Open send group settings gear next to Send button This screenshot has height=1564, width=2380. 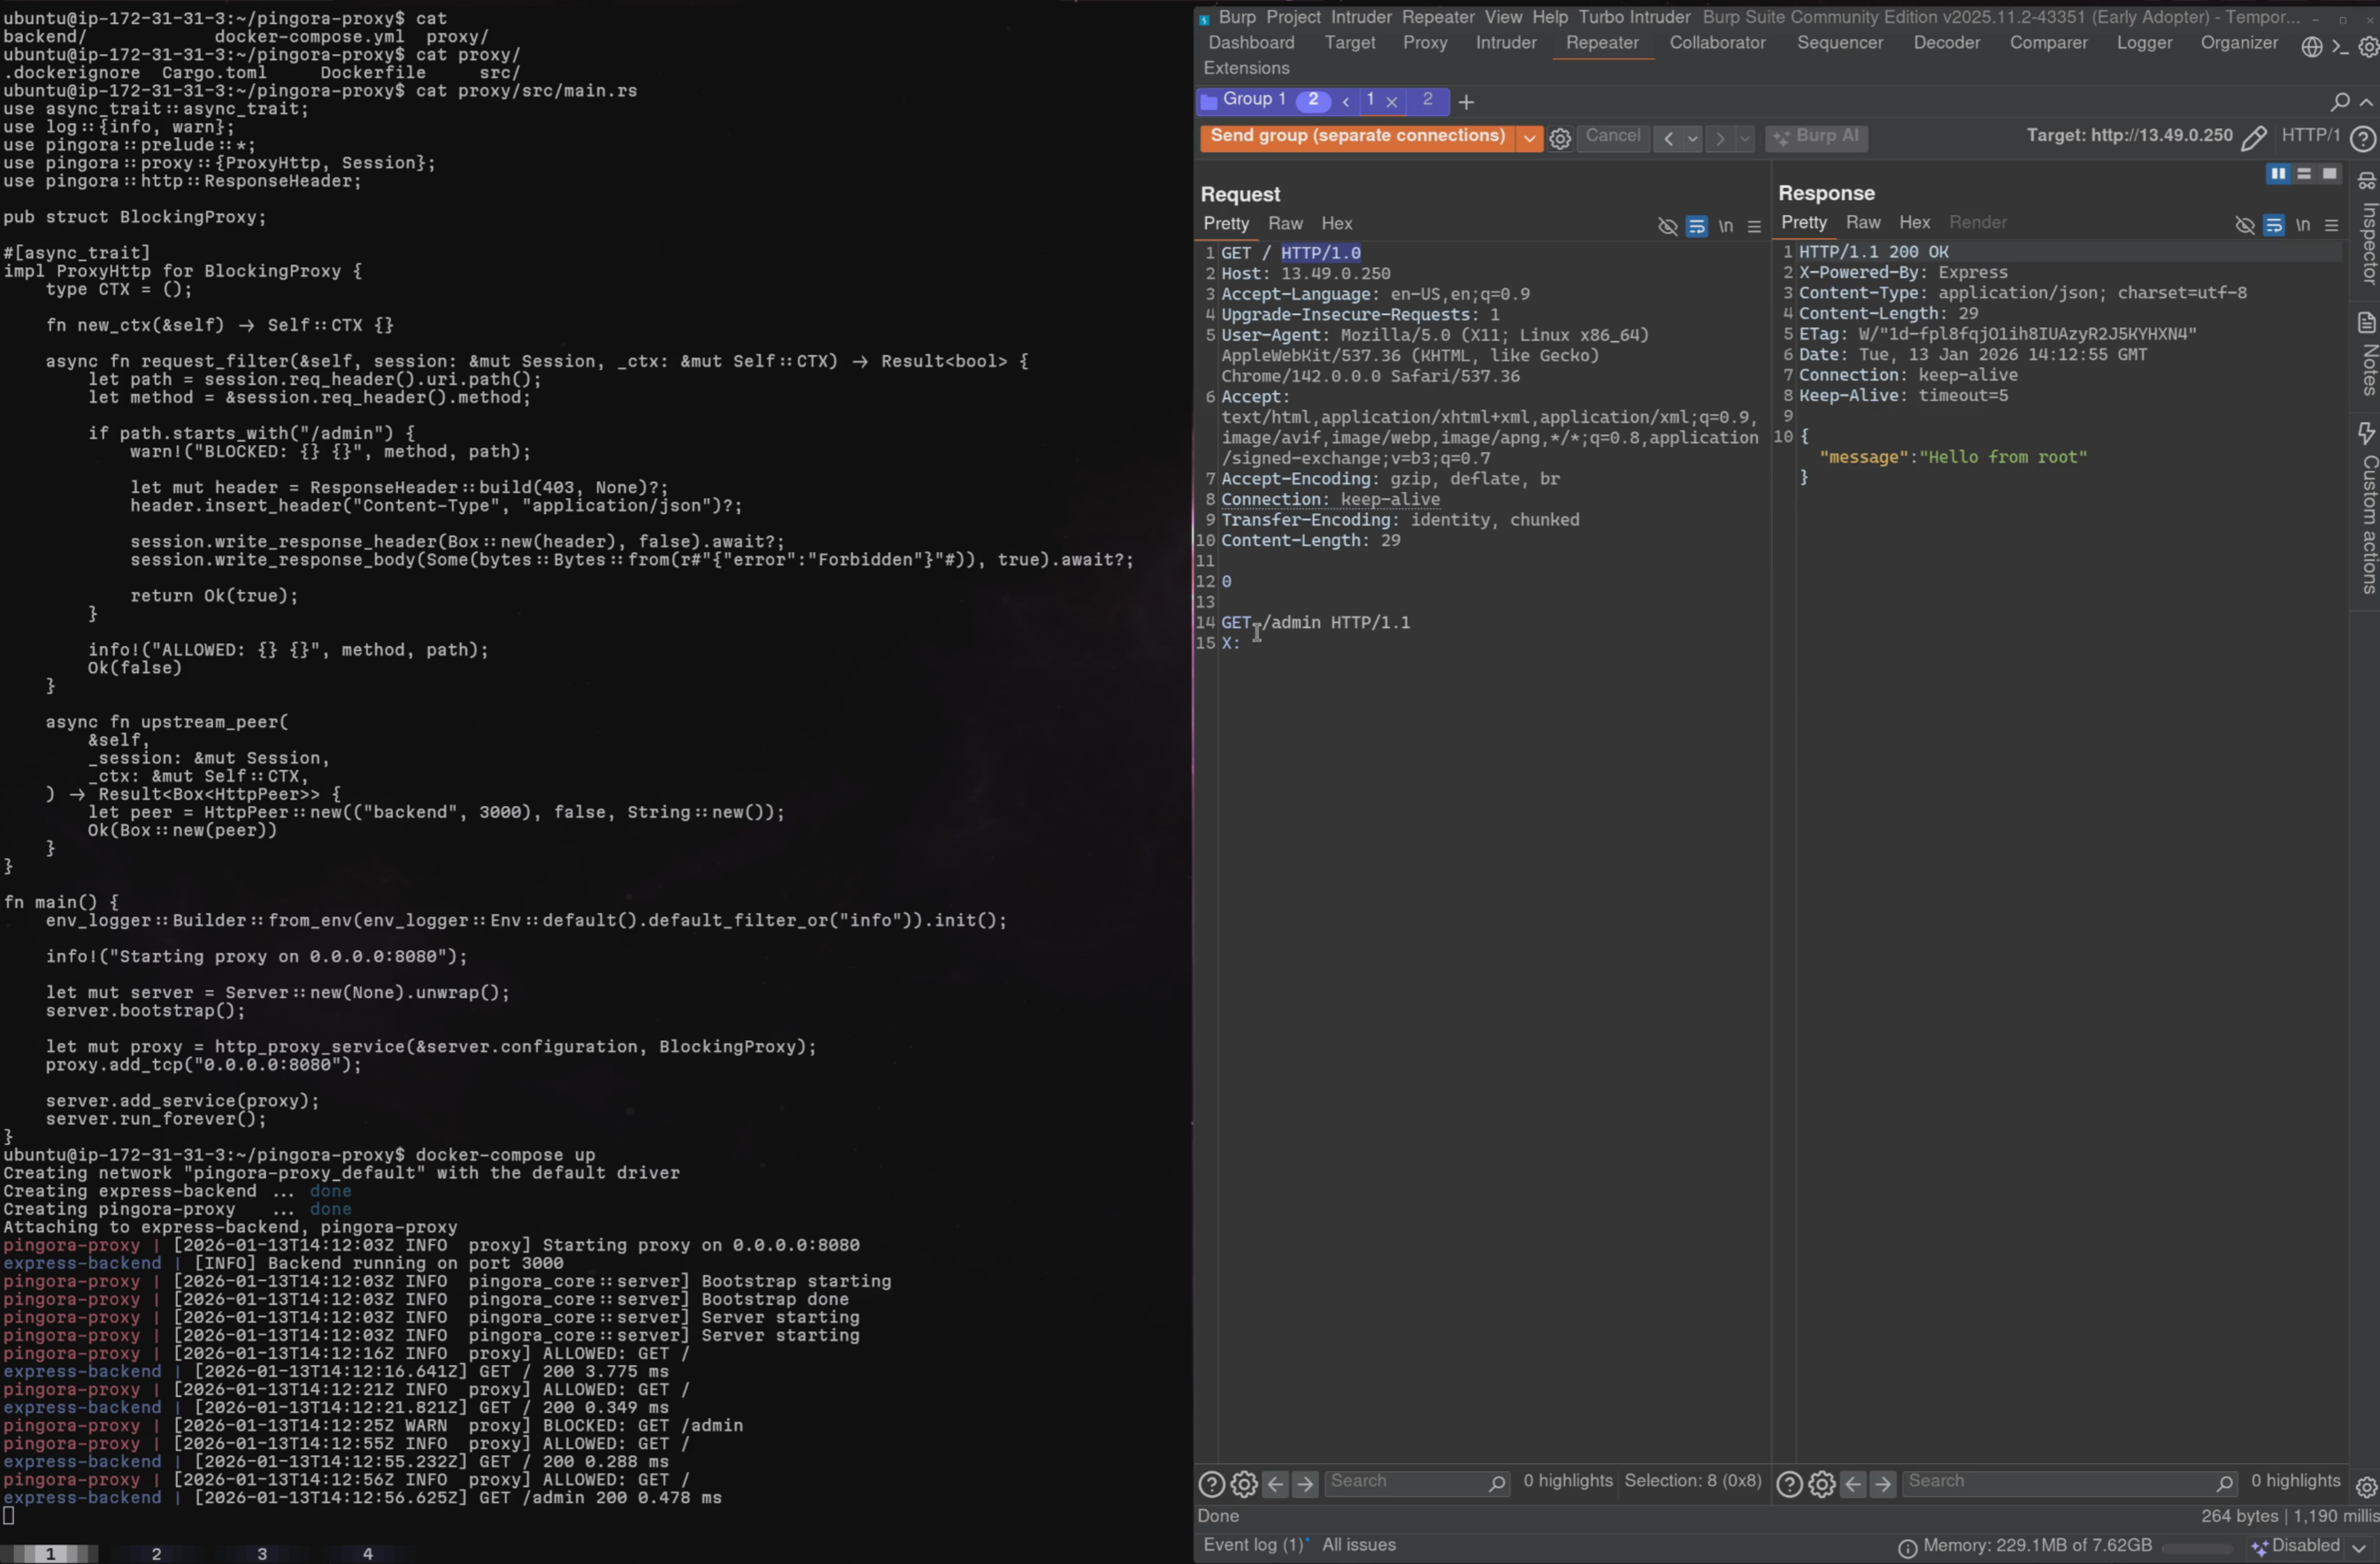click(x=1560, y=138)
